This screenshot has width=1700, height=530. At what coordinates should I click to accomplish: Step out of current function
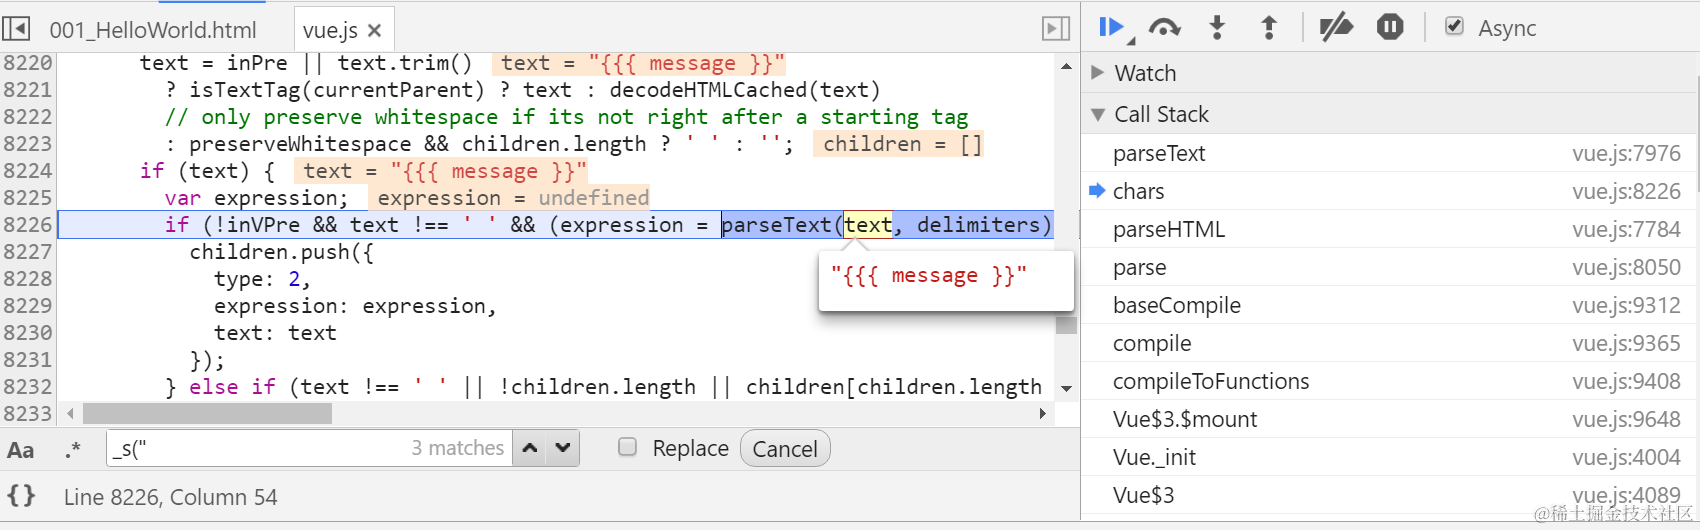(x=1269, y=27)
